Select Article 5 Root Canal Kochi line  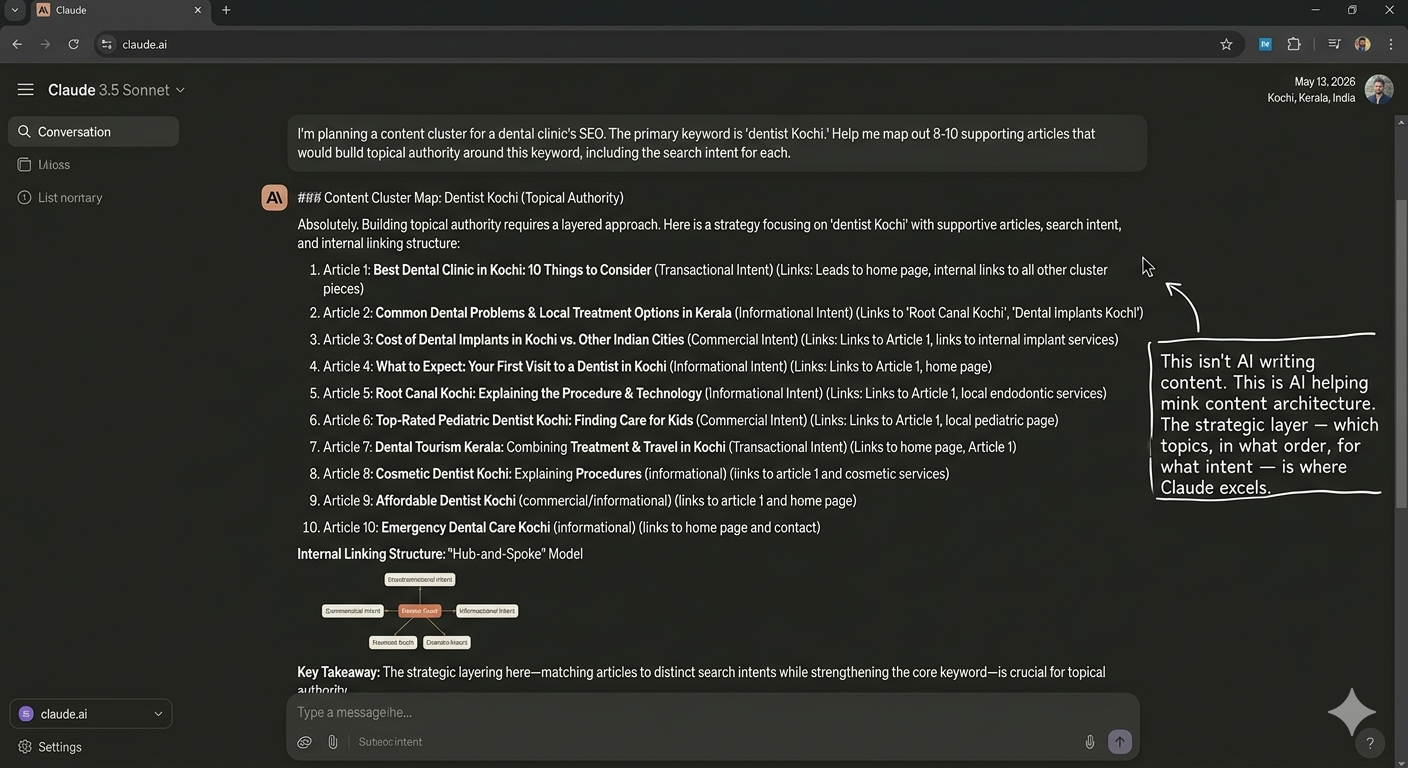tap(714, 394)
